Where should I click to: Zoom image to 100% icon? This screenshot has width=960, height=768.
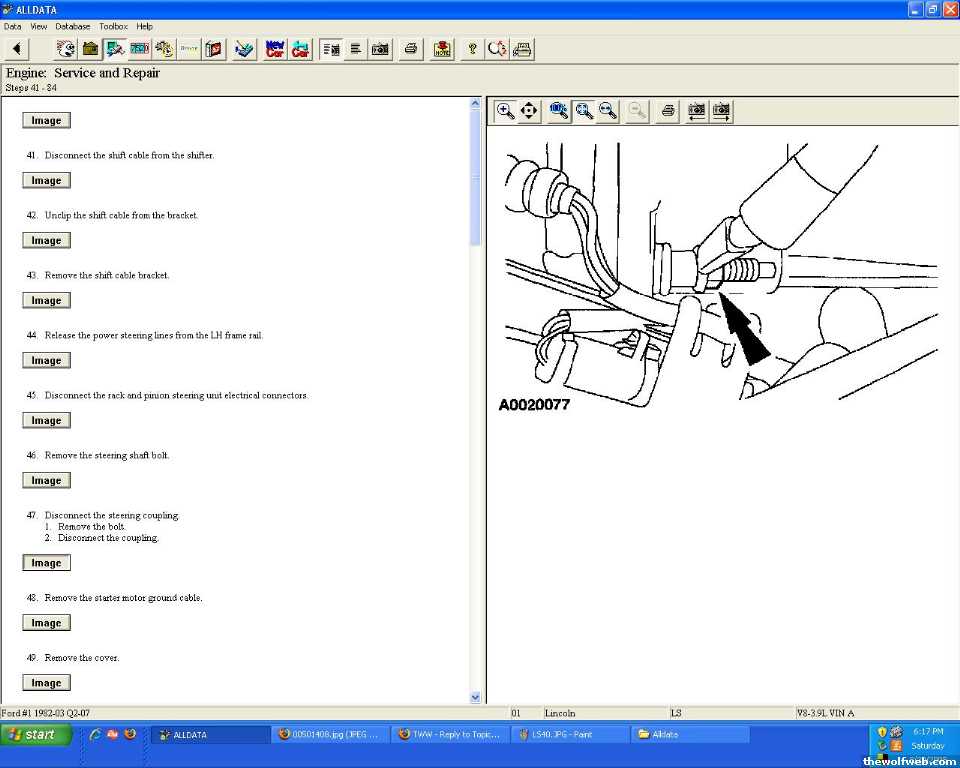pyautogui.click(x=559, y=111)
